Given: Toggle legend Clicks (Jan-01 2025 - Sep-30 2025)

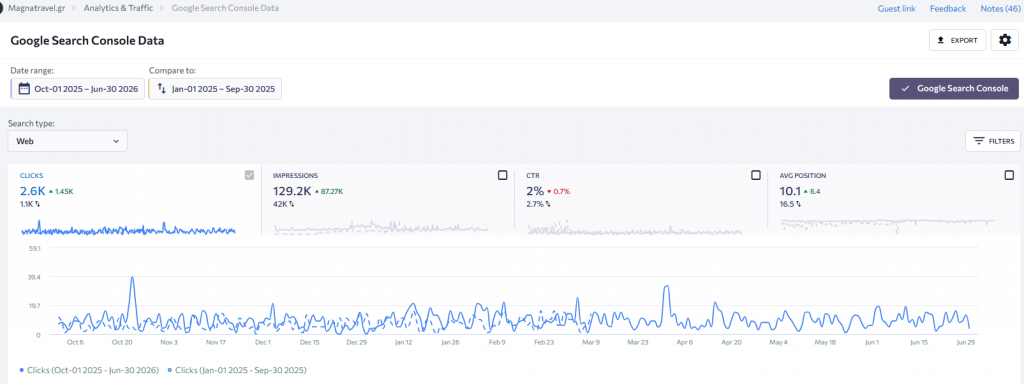Looking at the screenshot, I should point(236,370).
